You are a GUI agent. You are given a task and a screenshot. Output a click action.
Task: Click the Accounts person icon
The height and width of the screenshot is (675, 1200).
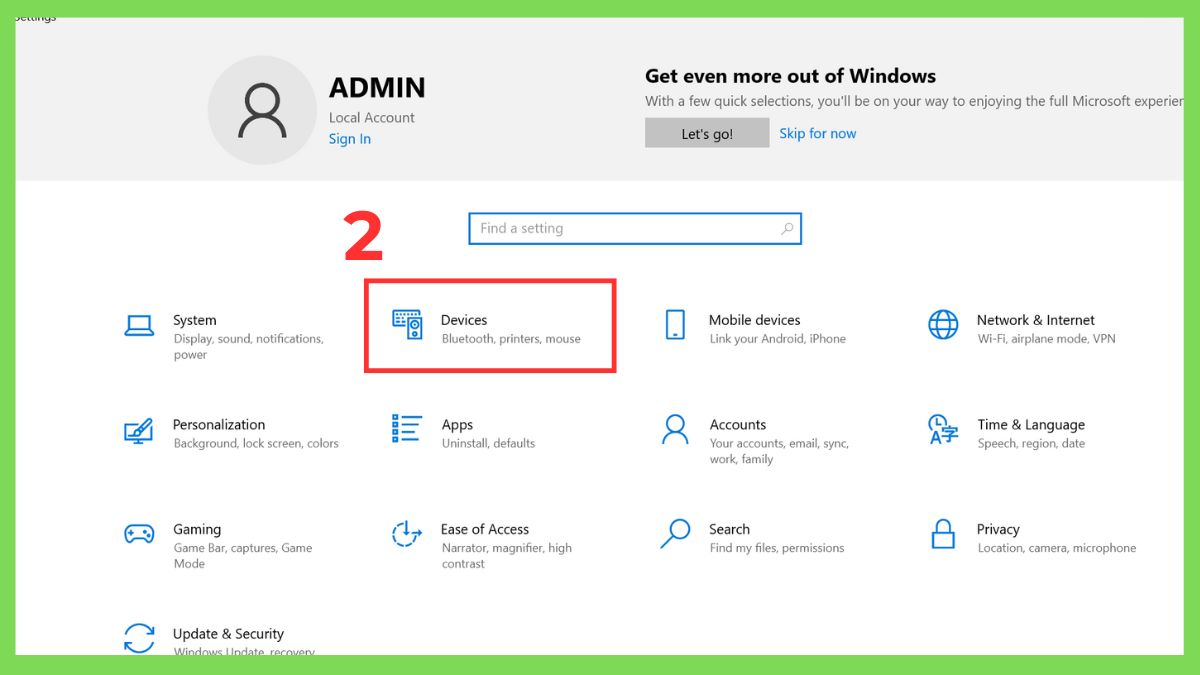point(673,430)
